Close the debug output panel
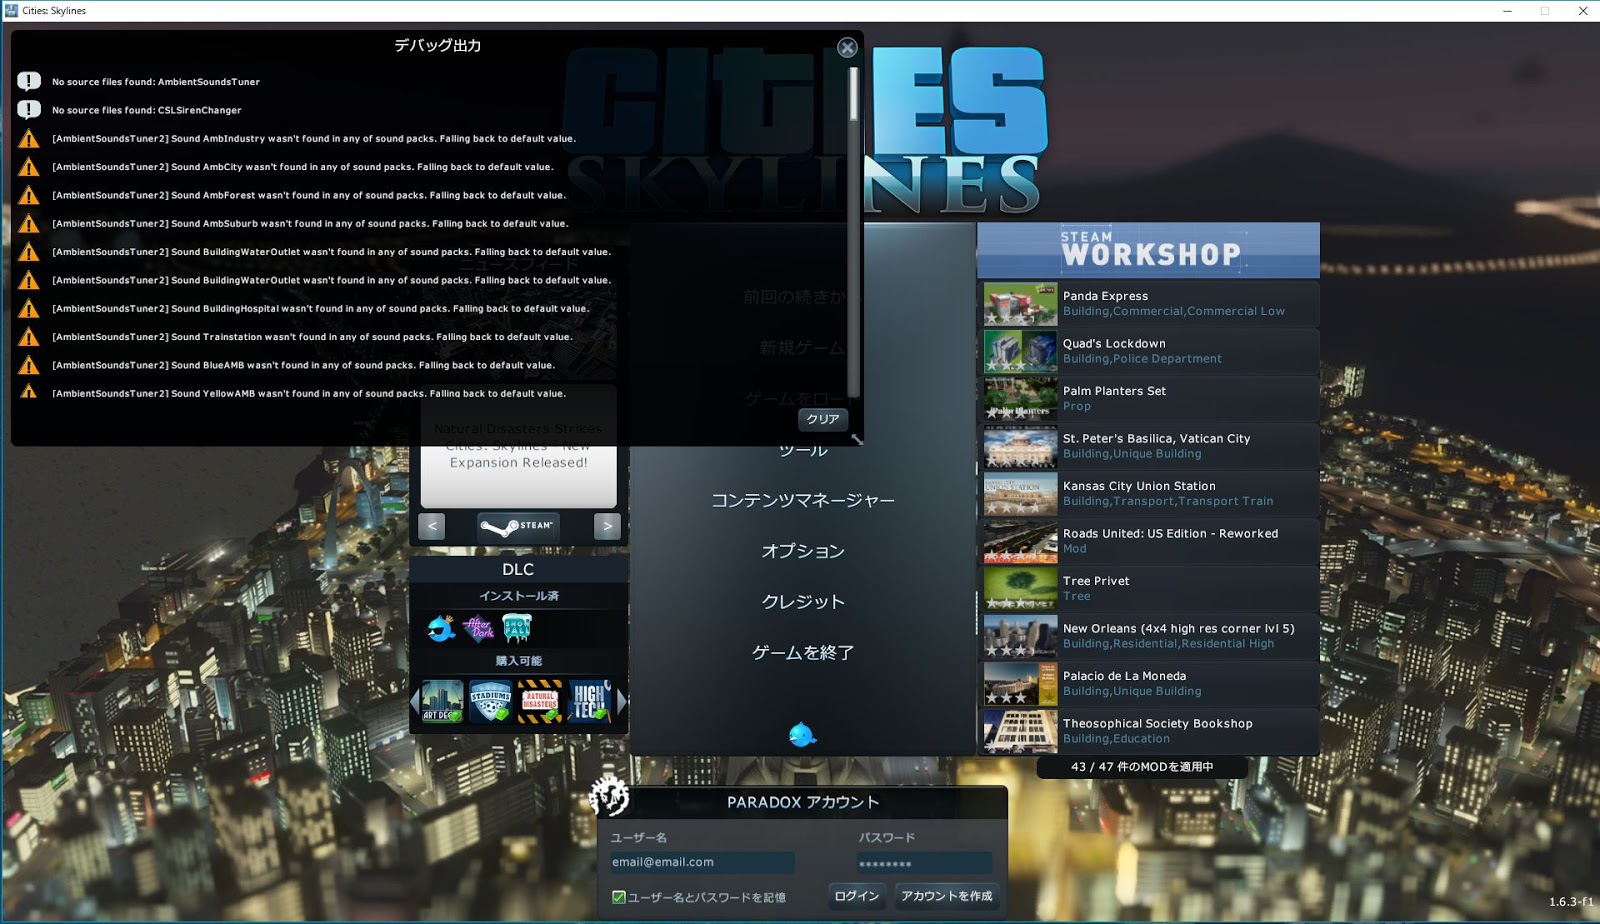The height and width of the screenshot is (924, 1600). point(847,47)
